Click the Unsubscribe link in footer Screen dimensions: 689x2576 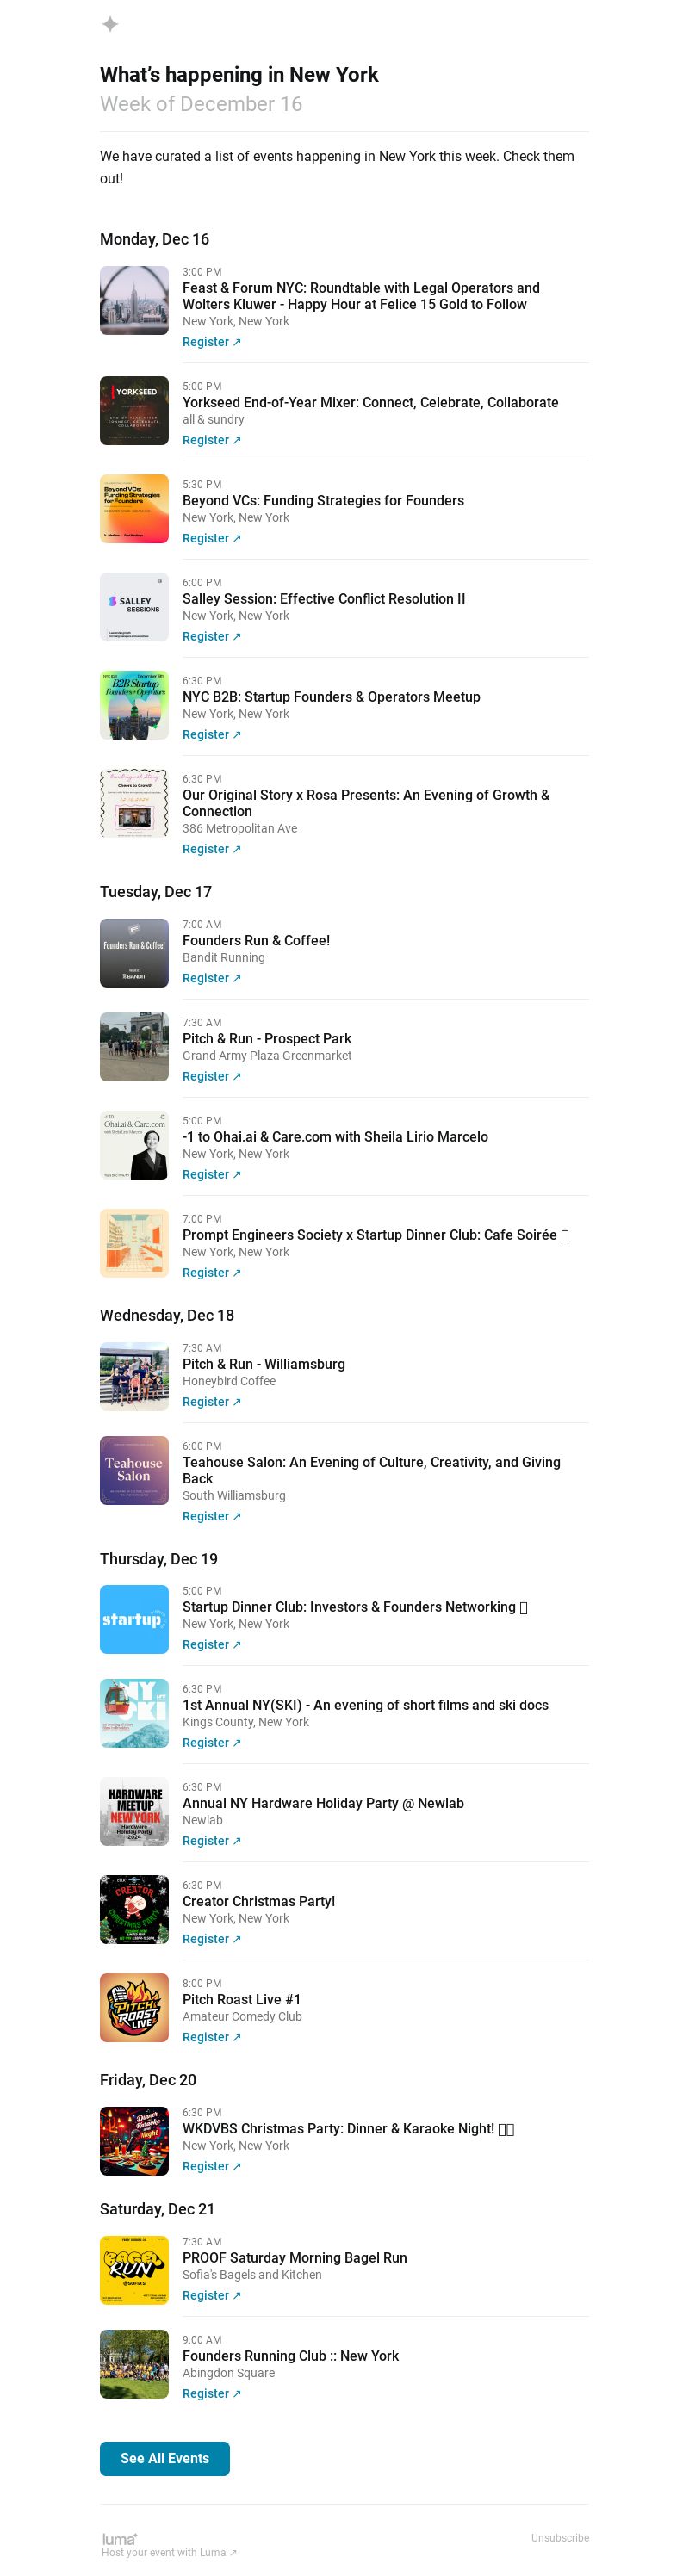560,2537
